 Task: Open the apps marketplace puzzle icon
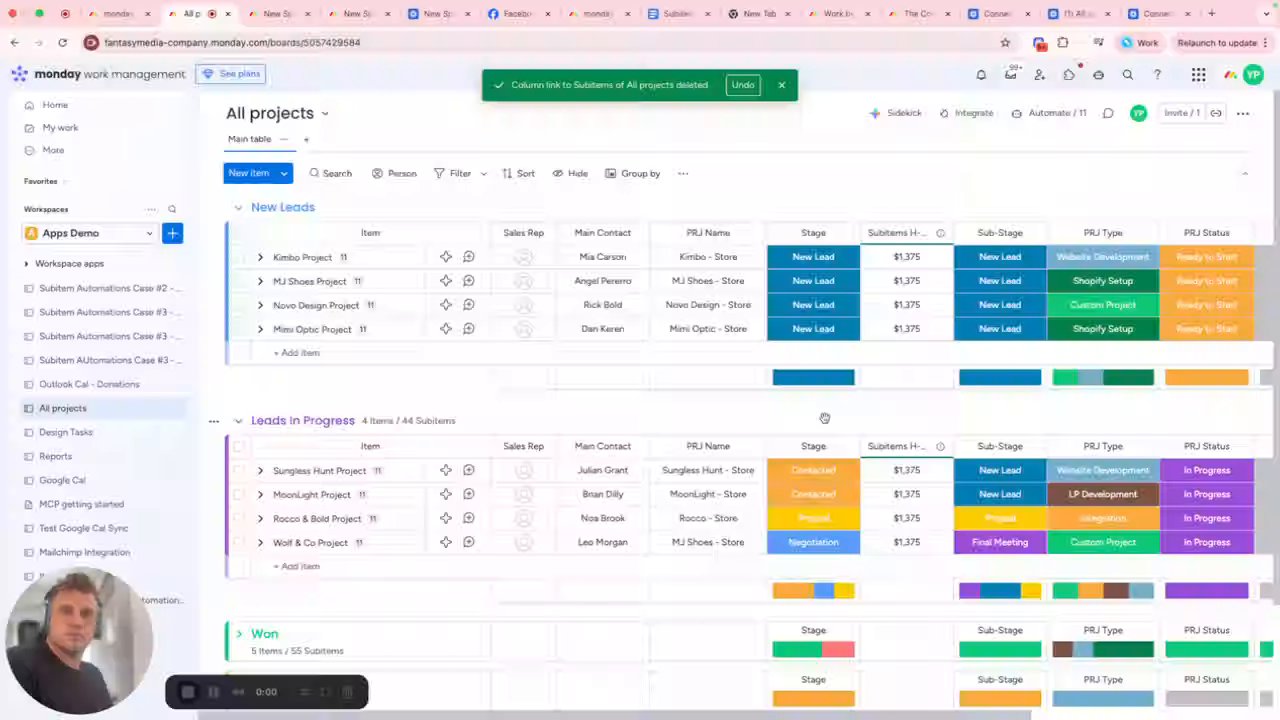tap(1069, 75)
